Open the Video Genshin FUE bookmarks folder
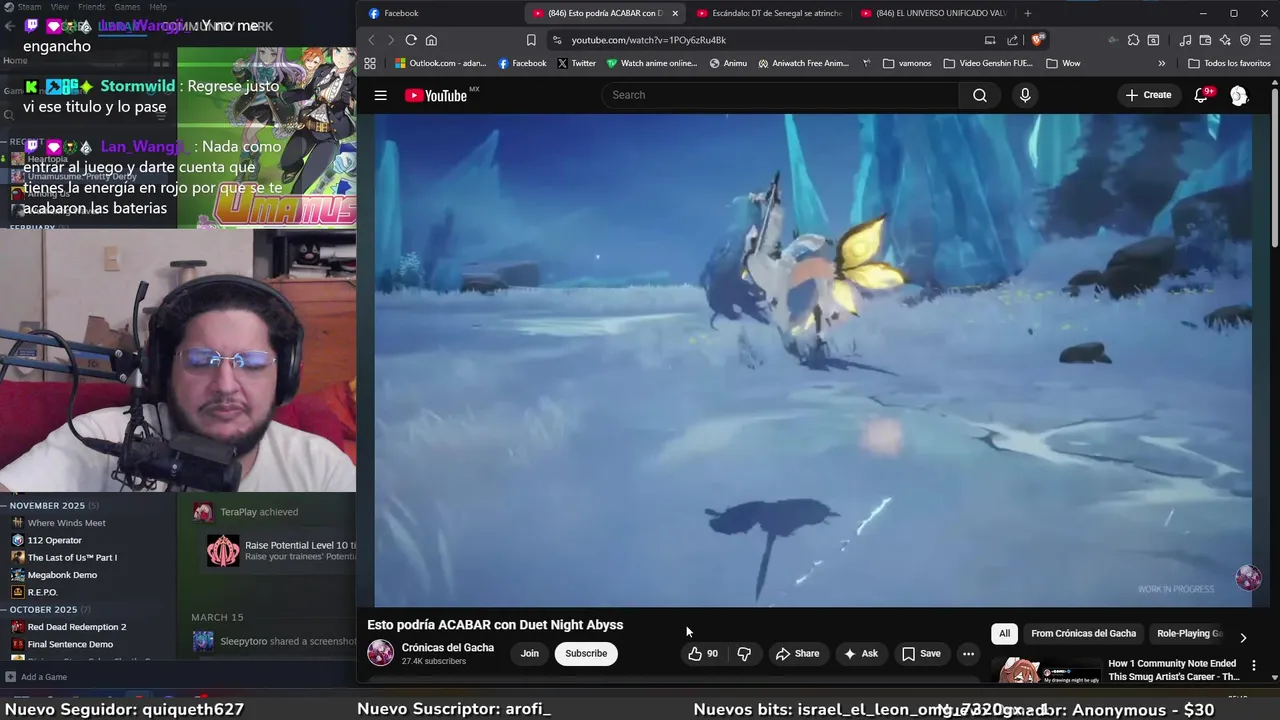1280x720 pixels. coord(987,63)
